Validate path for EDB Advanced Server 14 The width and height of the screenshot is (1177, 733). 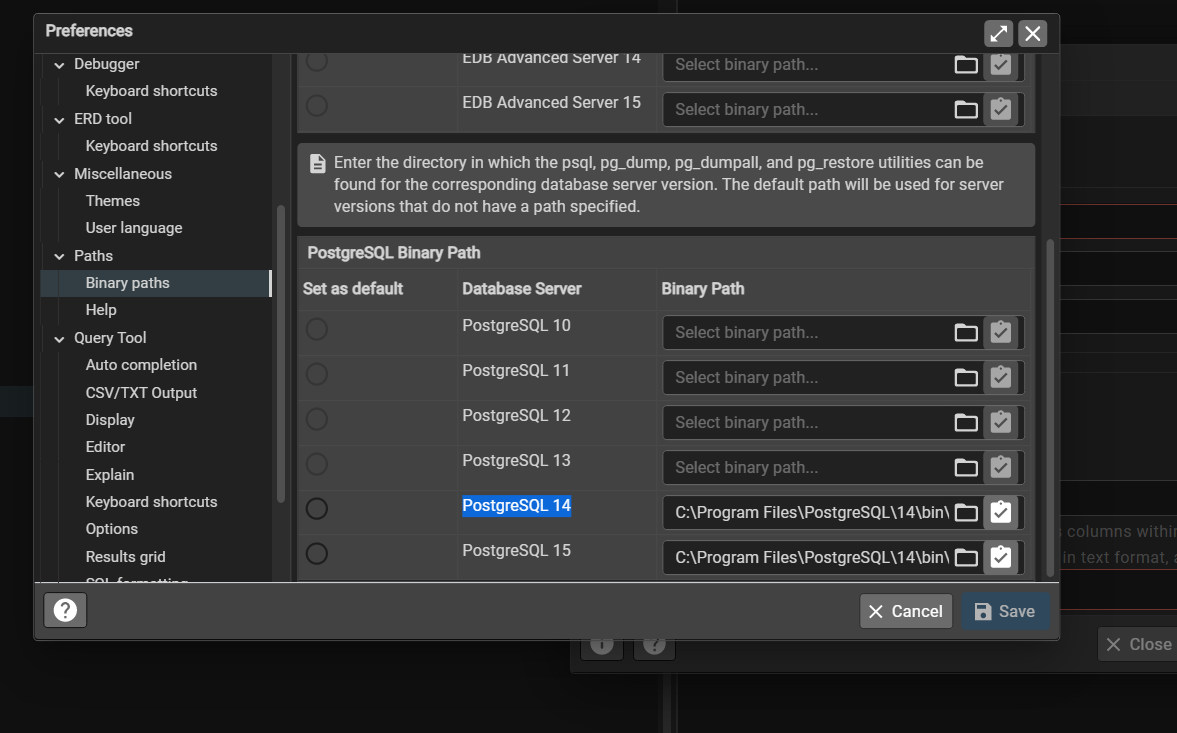point(1001,65)
